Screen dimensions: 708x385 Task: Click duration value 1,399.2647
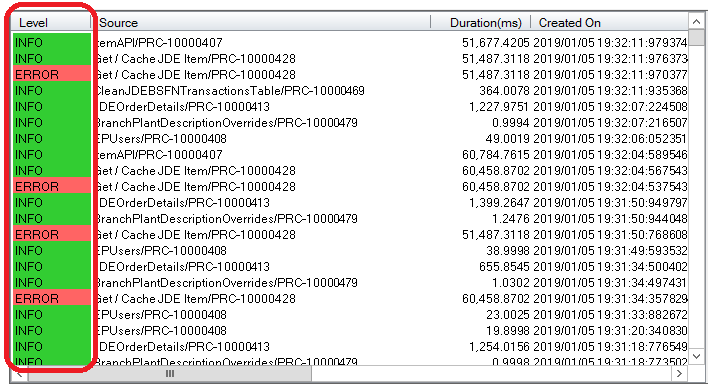click(x=499, y=203)
